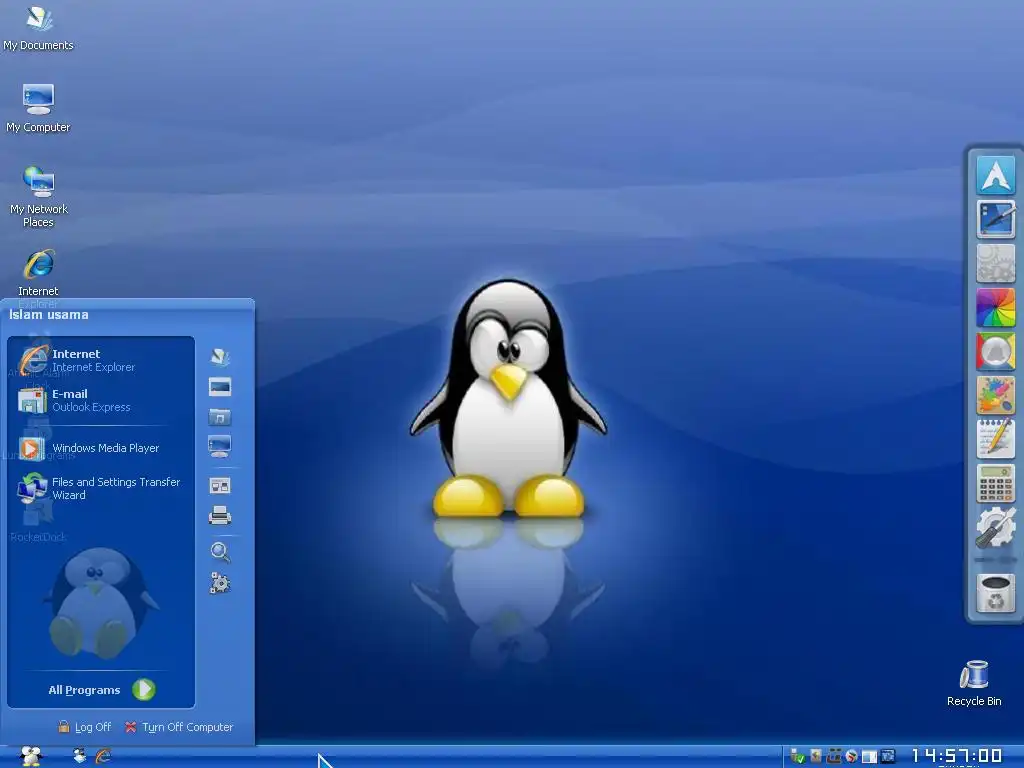The image size is (1024, 768).
Task: Open the gear and screwdriver settings dock icon
Action: (995, 527)
